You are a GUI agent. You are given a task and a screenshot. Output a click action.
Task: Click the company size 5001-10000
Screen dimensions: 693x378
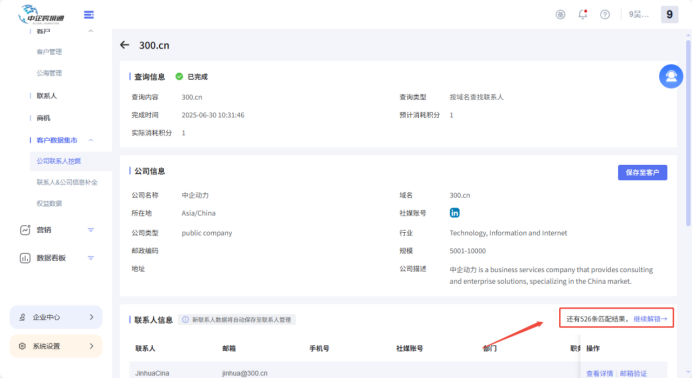tap(468, 251)
